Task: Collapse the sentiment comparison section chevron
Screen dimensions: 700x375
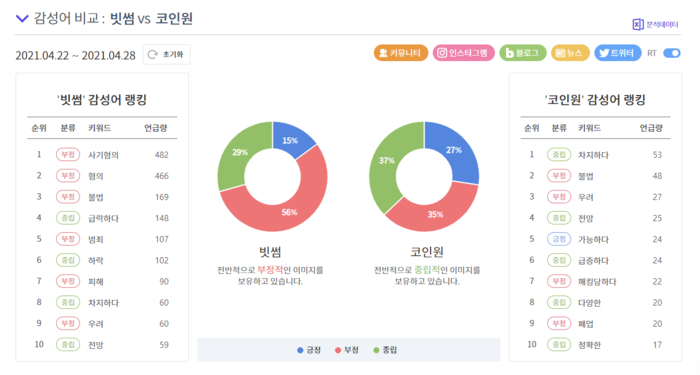Action: point(22,18)
